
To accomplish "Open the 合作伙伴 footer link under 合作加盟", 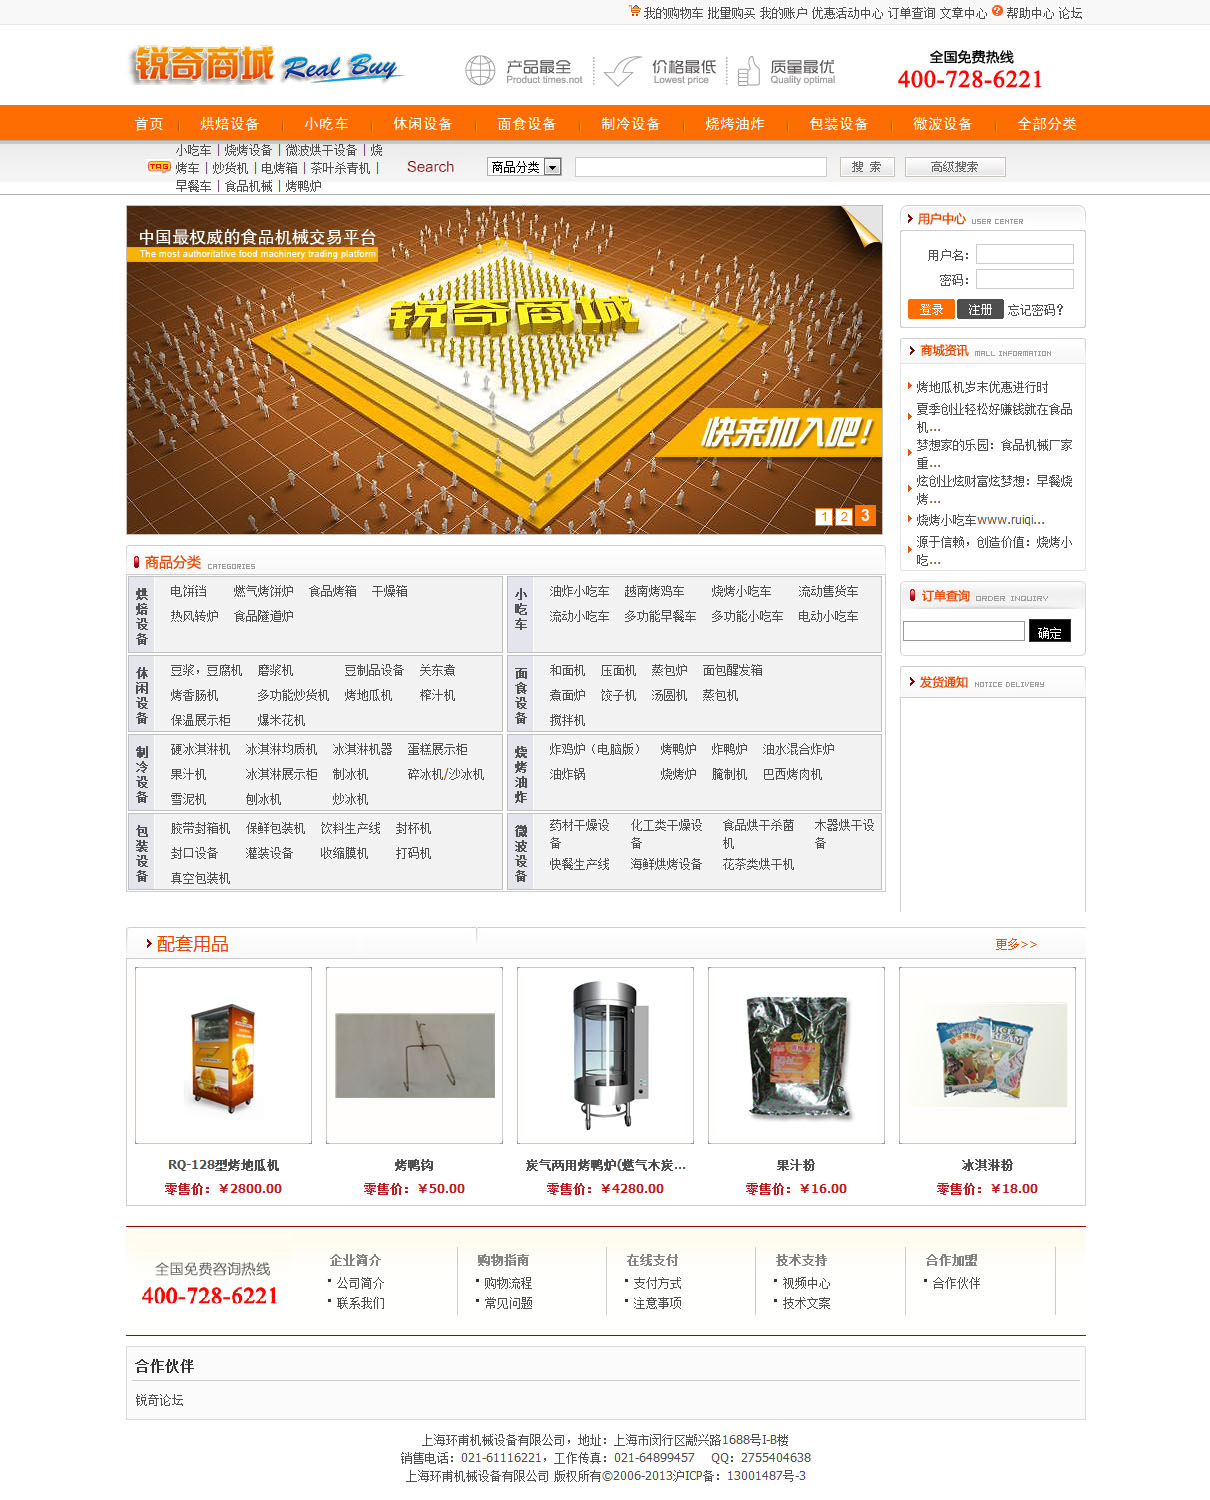I will (956, 1283).
